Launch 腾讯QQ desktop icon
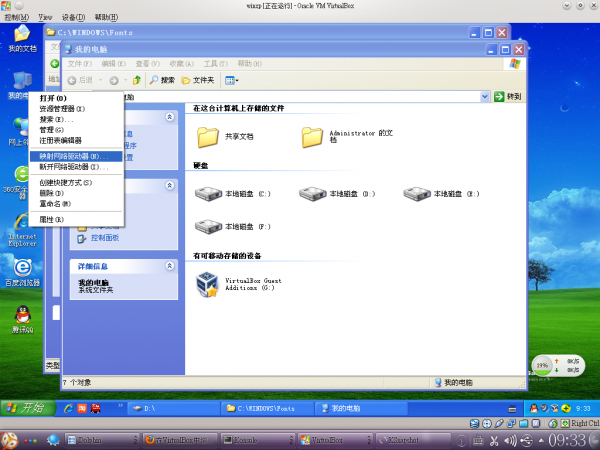 [x=23, y=319]
